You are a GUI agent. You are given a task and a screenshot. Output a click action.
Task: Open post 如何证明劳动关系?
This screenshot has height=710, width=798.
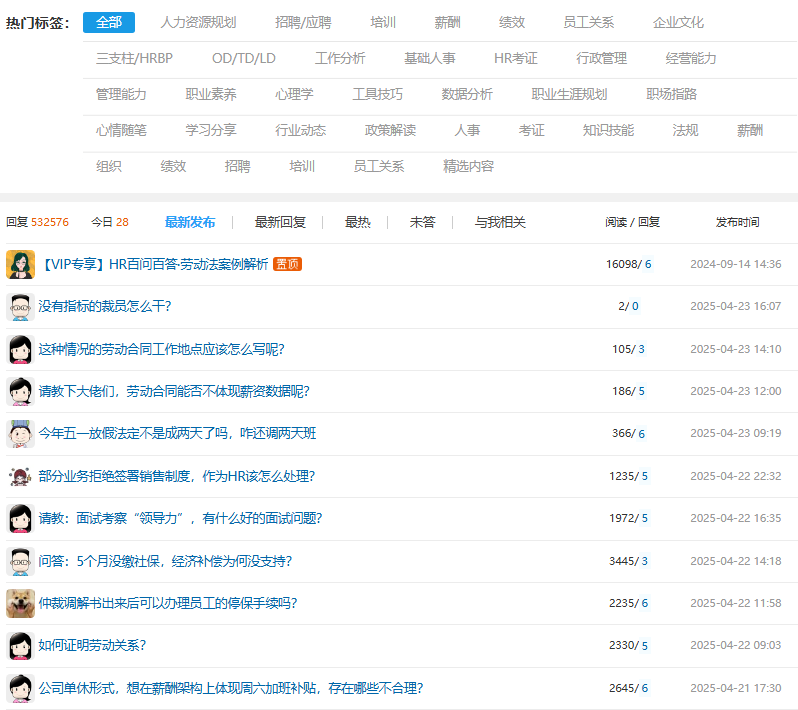[x=92, y=645]
